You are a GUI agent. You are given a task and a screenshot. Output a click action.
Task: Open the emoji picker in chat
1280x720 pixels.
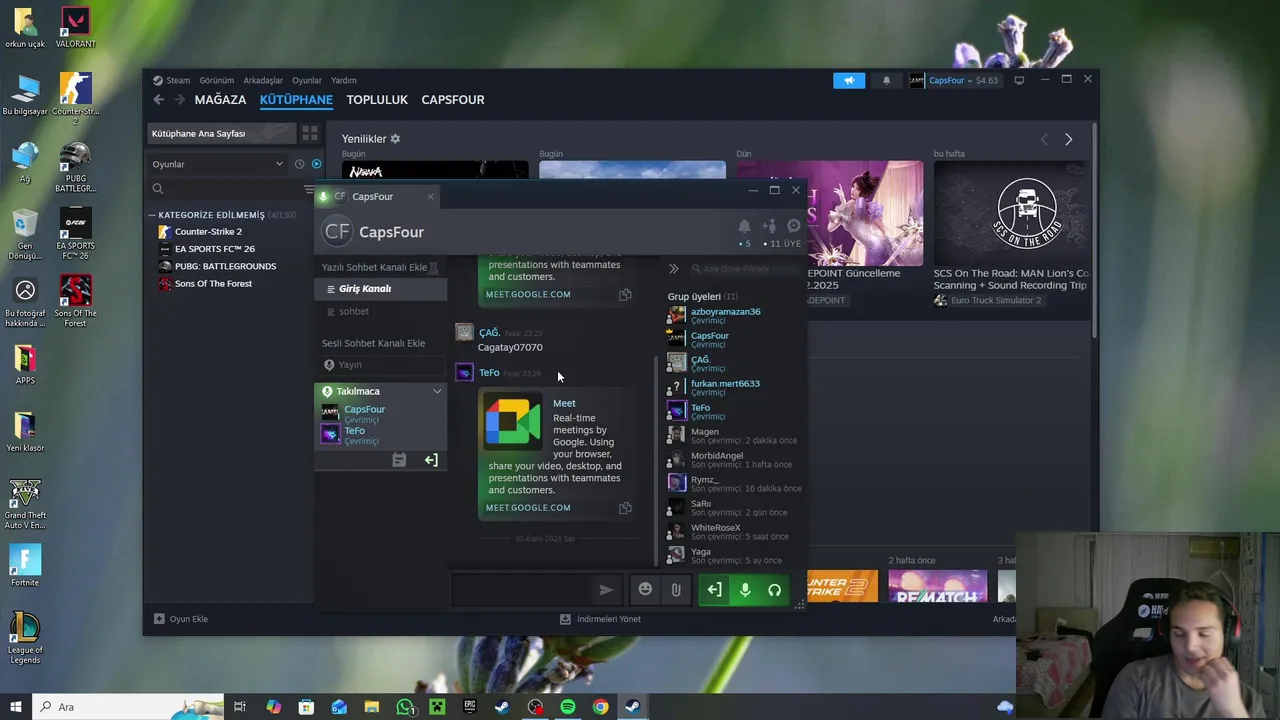click(645, 590)
